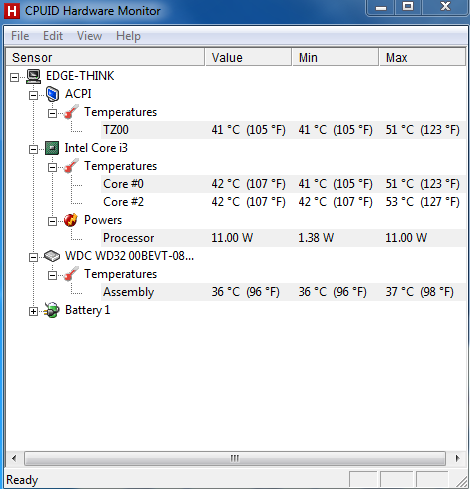
Task: Expand the Battery 1 node
Action: pos(33,311)
